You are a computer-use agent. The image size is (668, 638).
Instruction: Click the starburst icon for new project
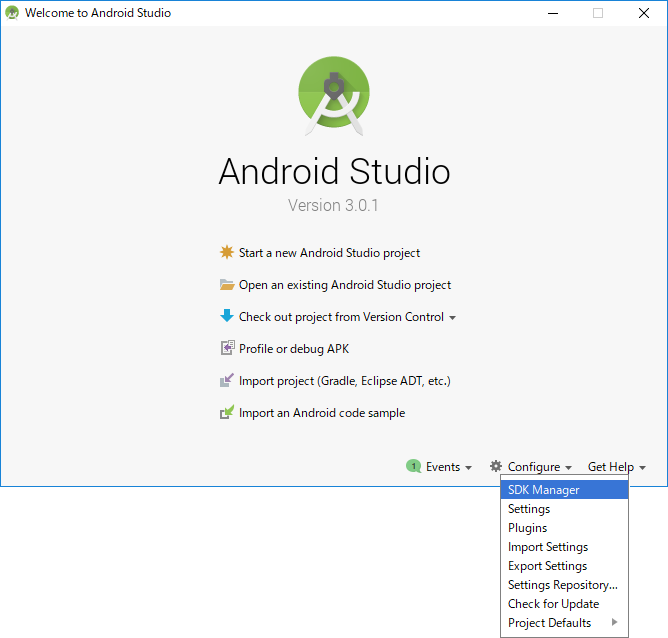(227, 252)
